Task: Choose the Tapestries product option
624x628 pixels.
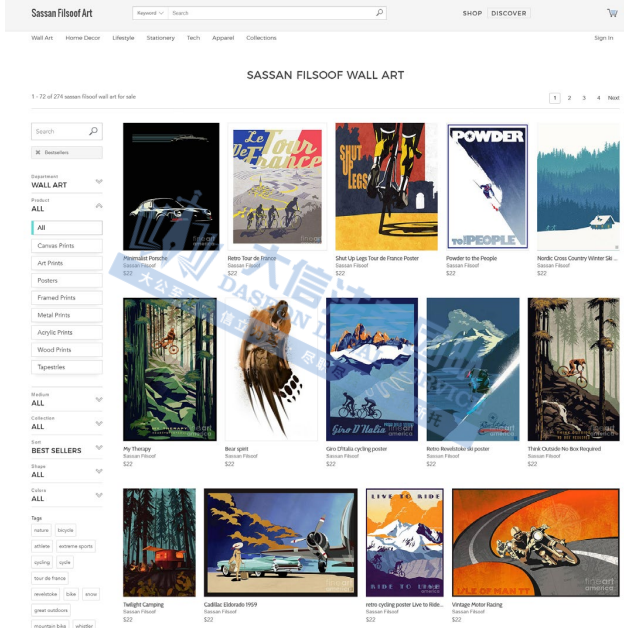Action: point(66,367)
